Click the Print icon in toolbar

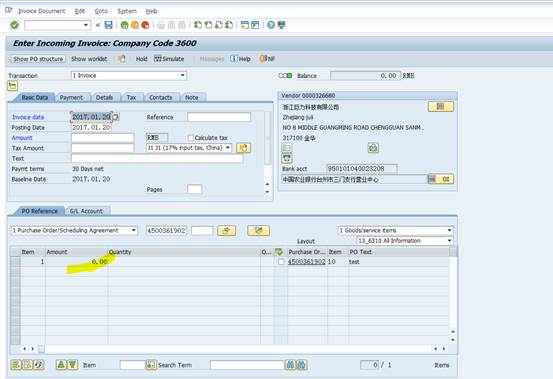click(x=161, y=25)
